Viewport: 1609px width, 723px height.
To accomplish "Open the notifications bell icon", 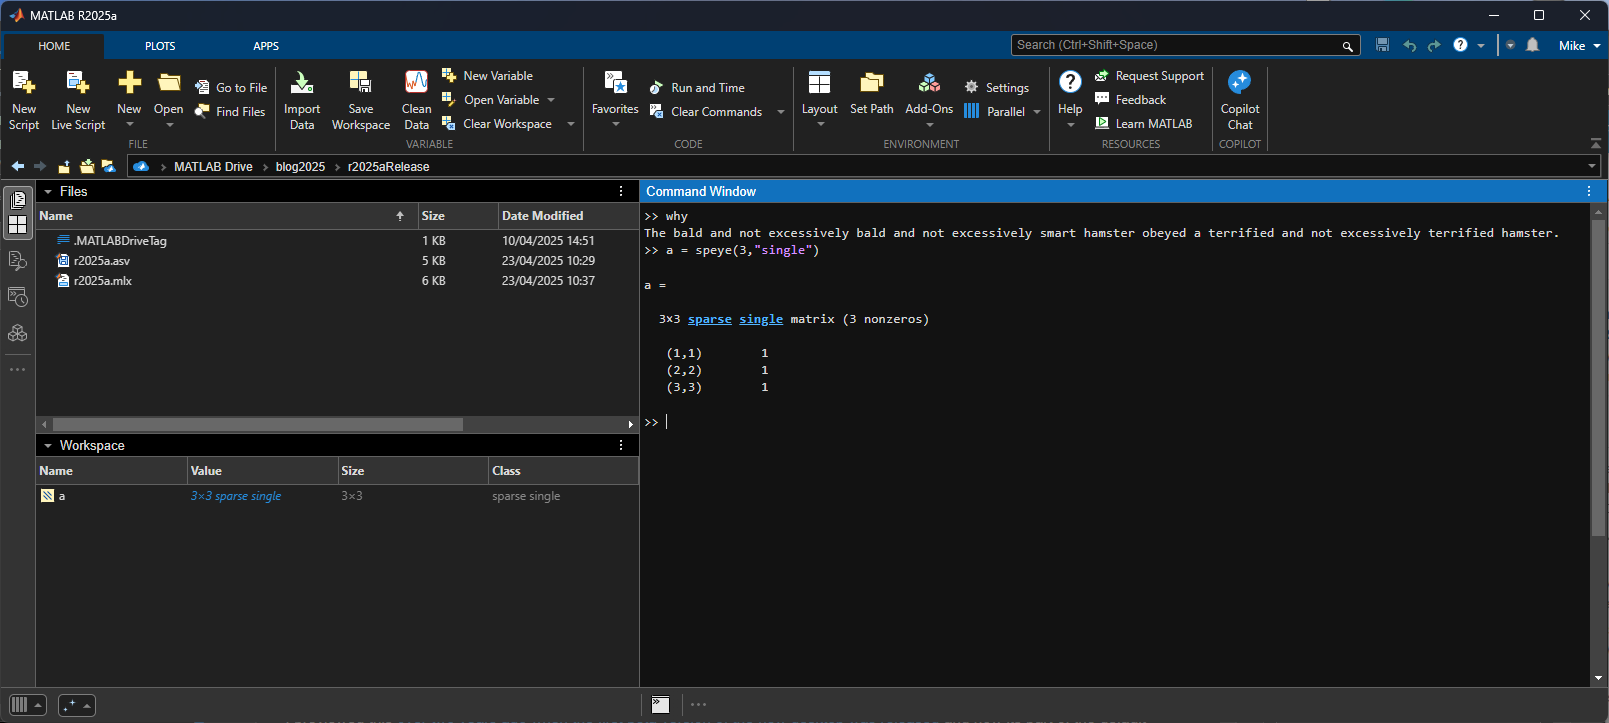I will [x=1532, y=45].
